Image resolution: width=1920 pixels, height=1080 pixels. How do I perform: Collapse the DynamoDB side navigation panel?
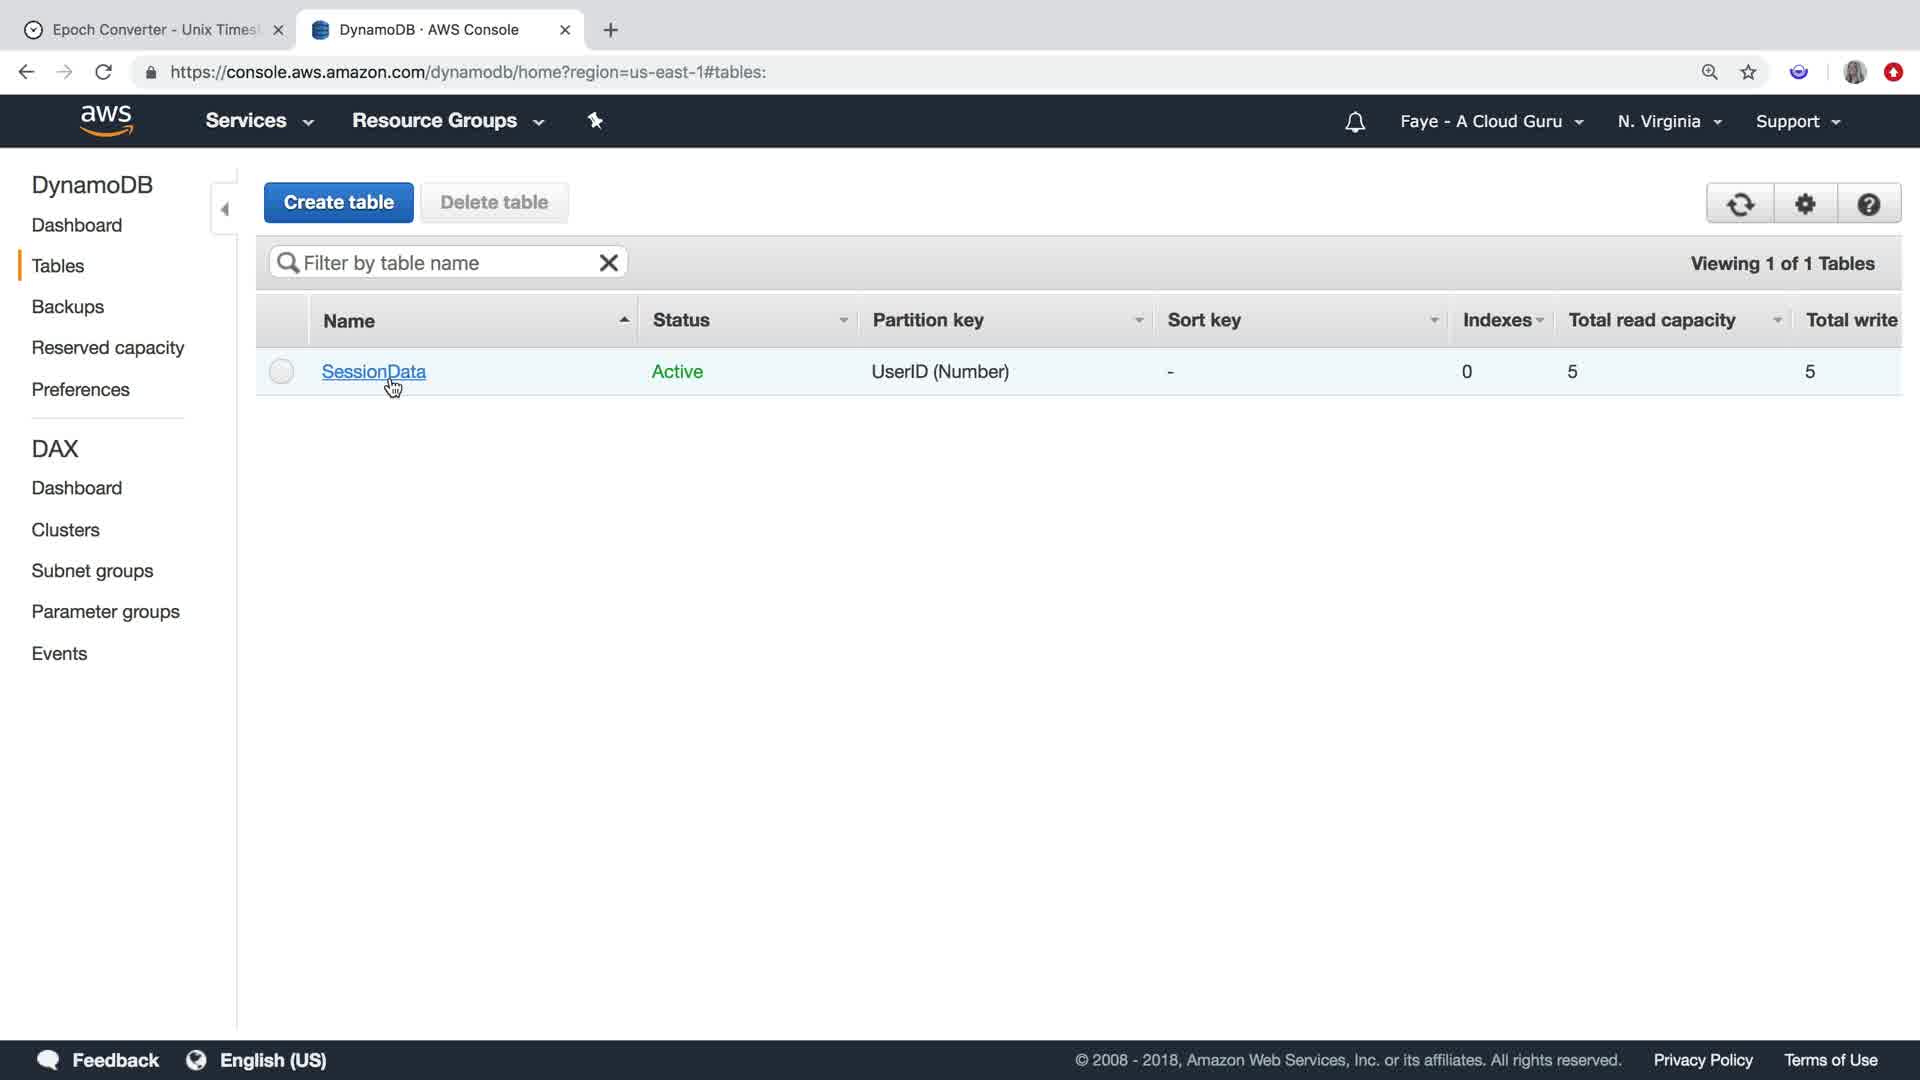(x=225, y=209)
